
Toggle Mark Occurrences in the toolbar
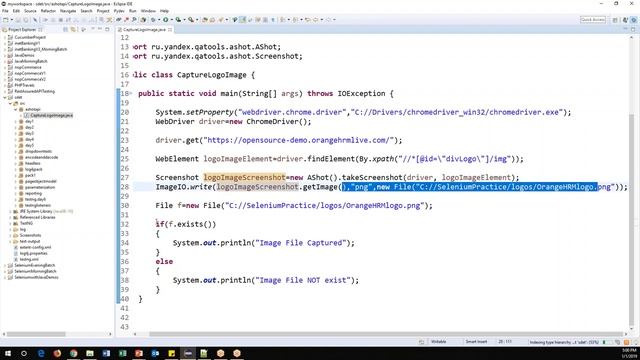[243, 20]
